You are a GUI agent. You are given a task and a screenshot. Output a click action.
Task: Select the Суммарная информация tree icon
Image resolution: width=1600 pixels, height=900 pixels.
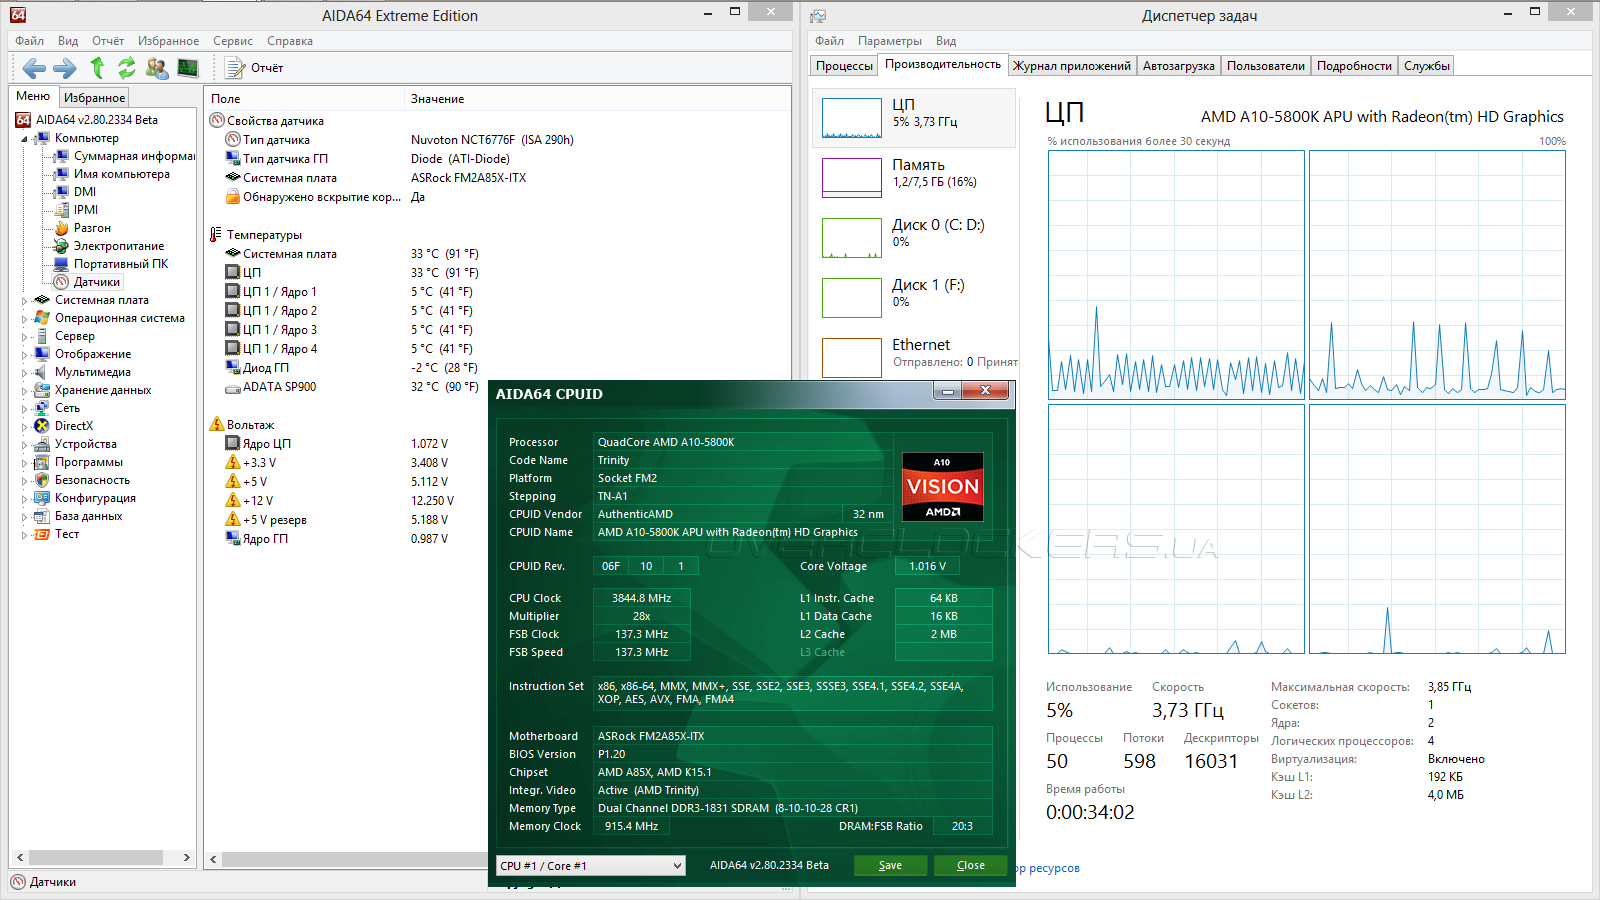point(62,156)
